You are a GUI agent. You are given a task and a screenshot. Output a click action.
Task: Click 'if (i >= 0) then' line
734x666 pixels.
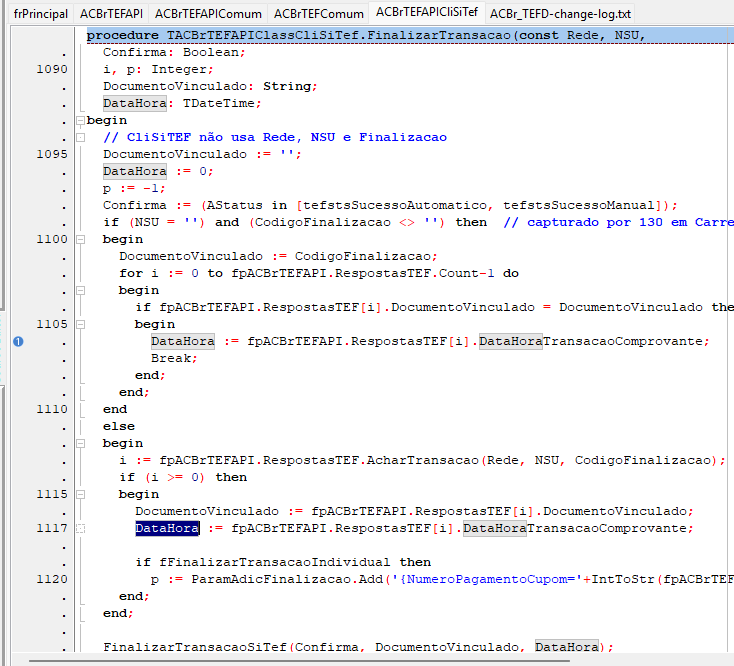(x=183, y=477)
